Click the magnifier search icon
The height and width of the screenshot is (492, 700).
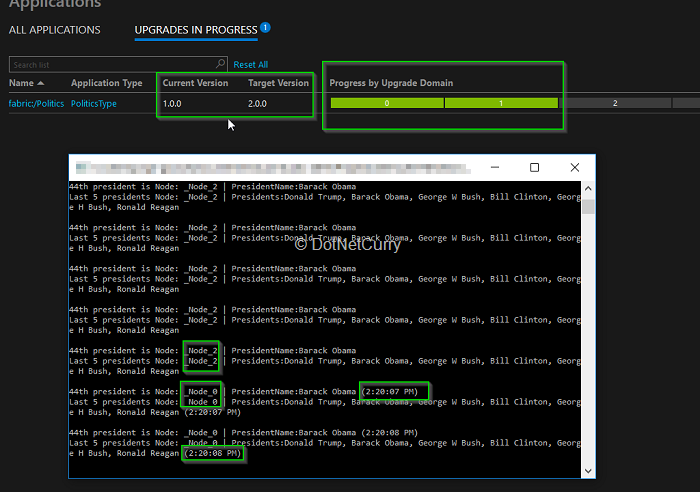pyautogui.click(x=221, y=64)
